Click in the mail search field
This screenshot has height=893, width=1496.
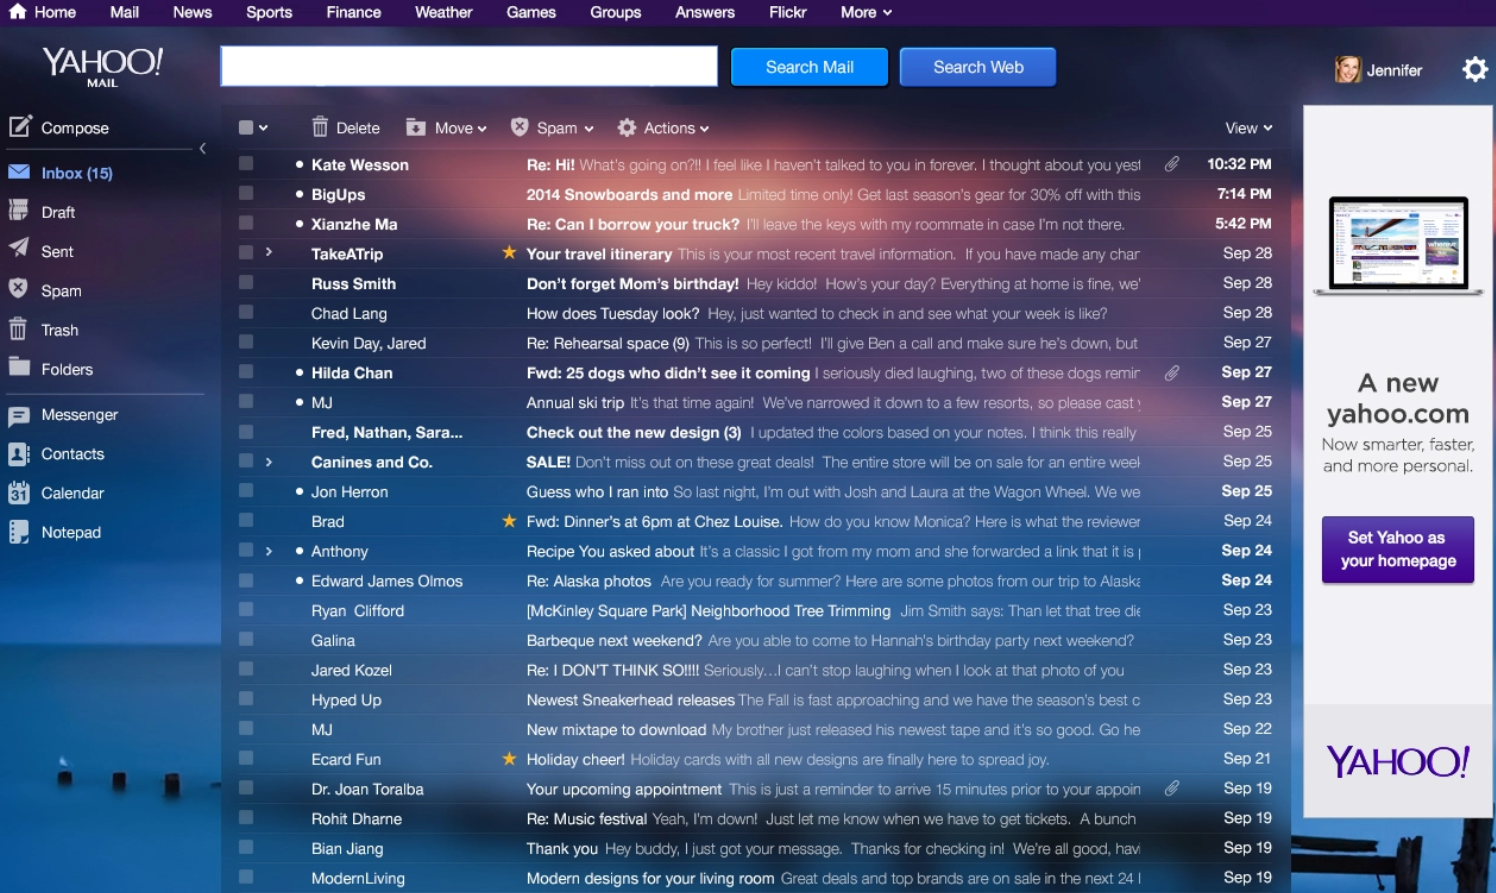[469, 66]
